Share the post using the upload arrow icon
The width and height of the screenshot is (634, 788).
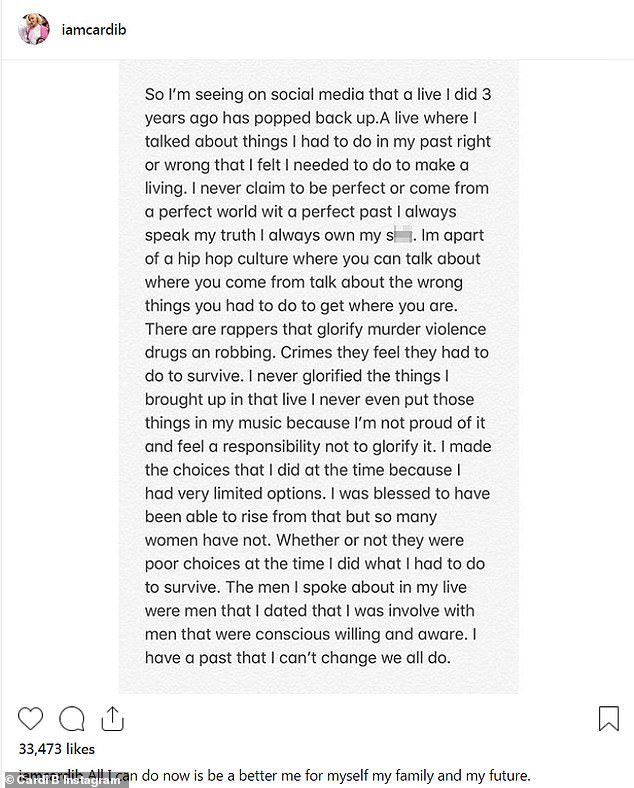point(113,718)
